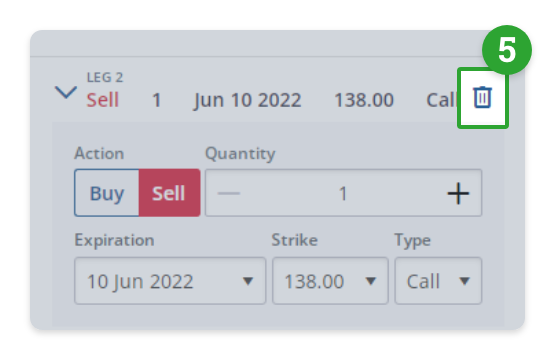
Task: Delete Leg 2 using the trash icon
Action: [x=482, y=97]
